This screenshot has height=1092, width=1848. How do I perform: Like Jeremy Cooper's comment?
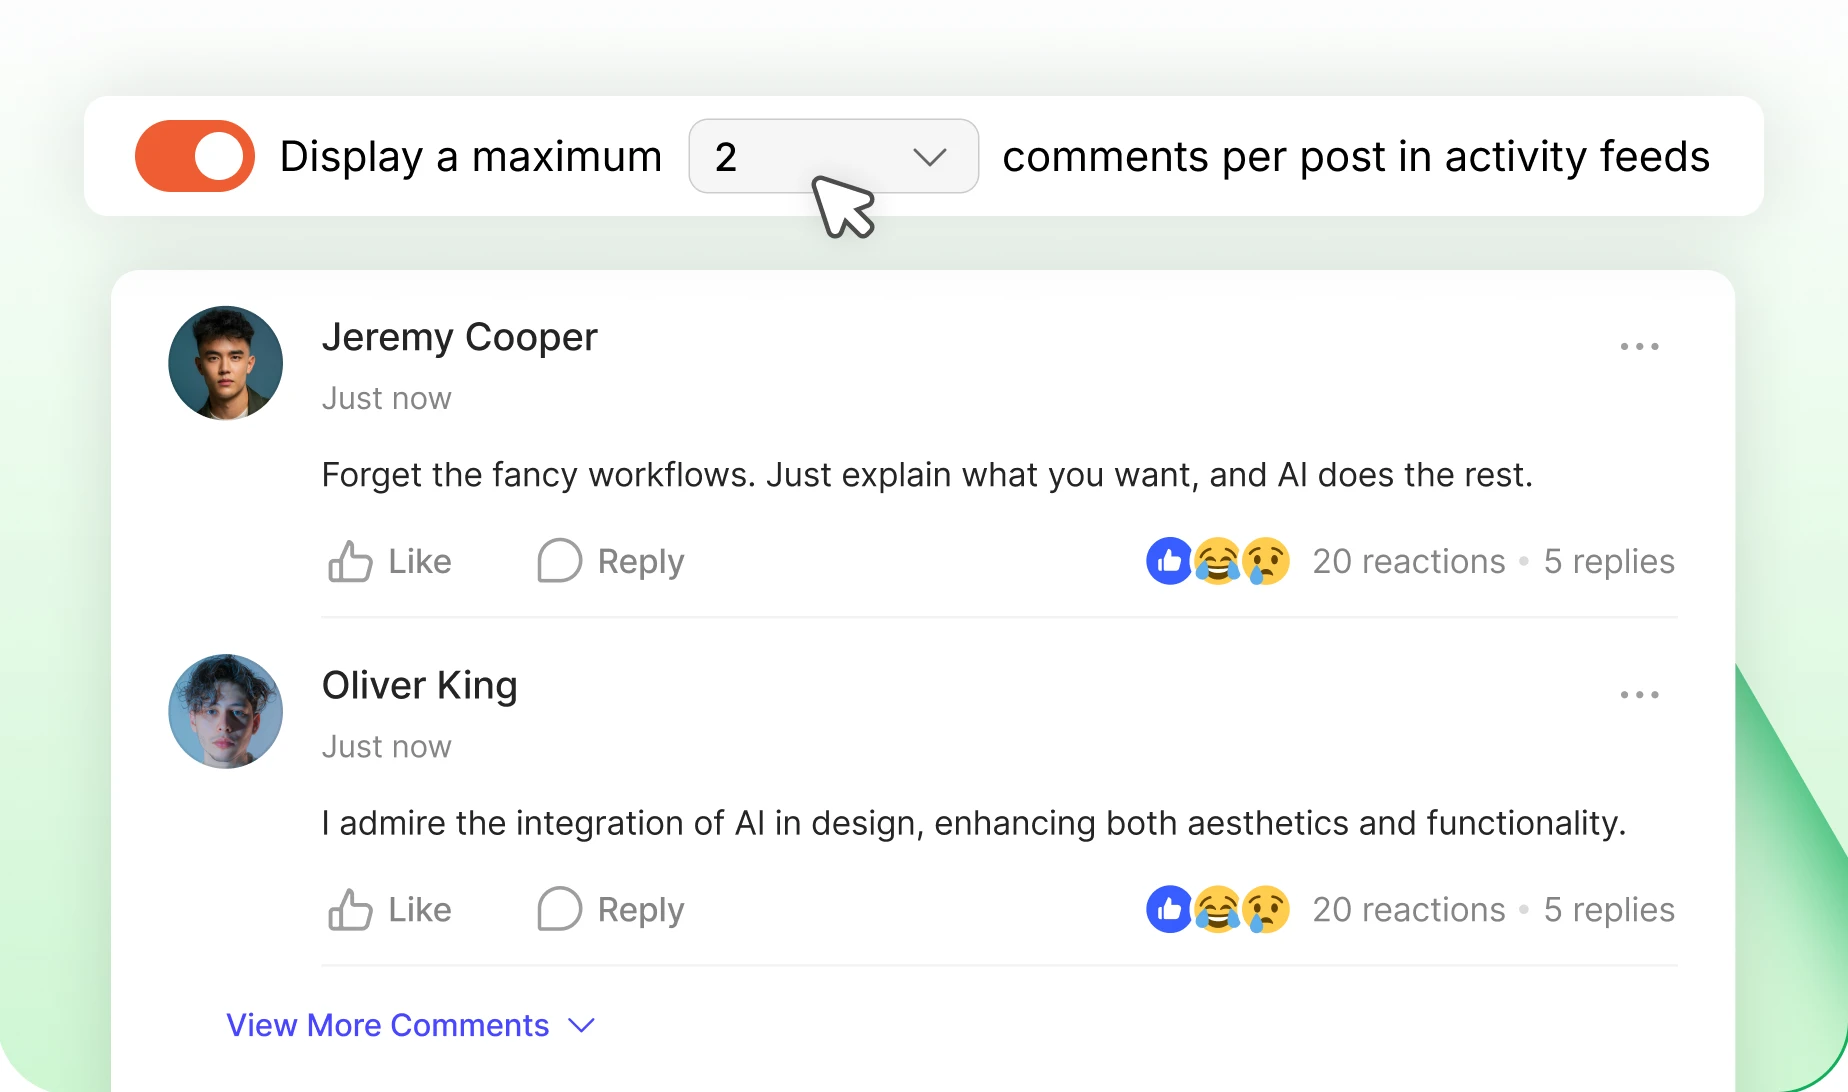[390, 561]
